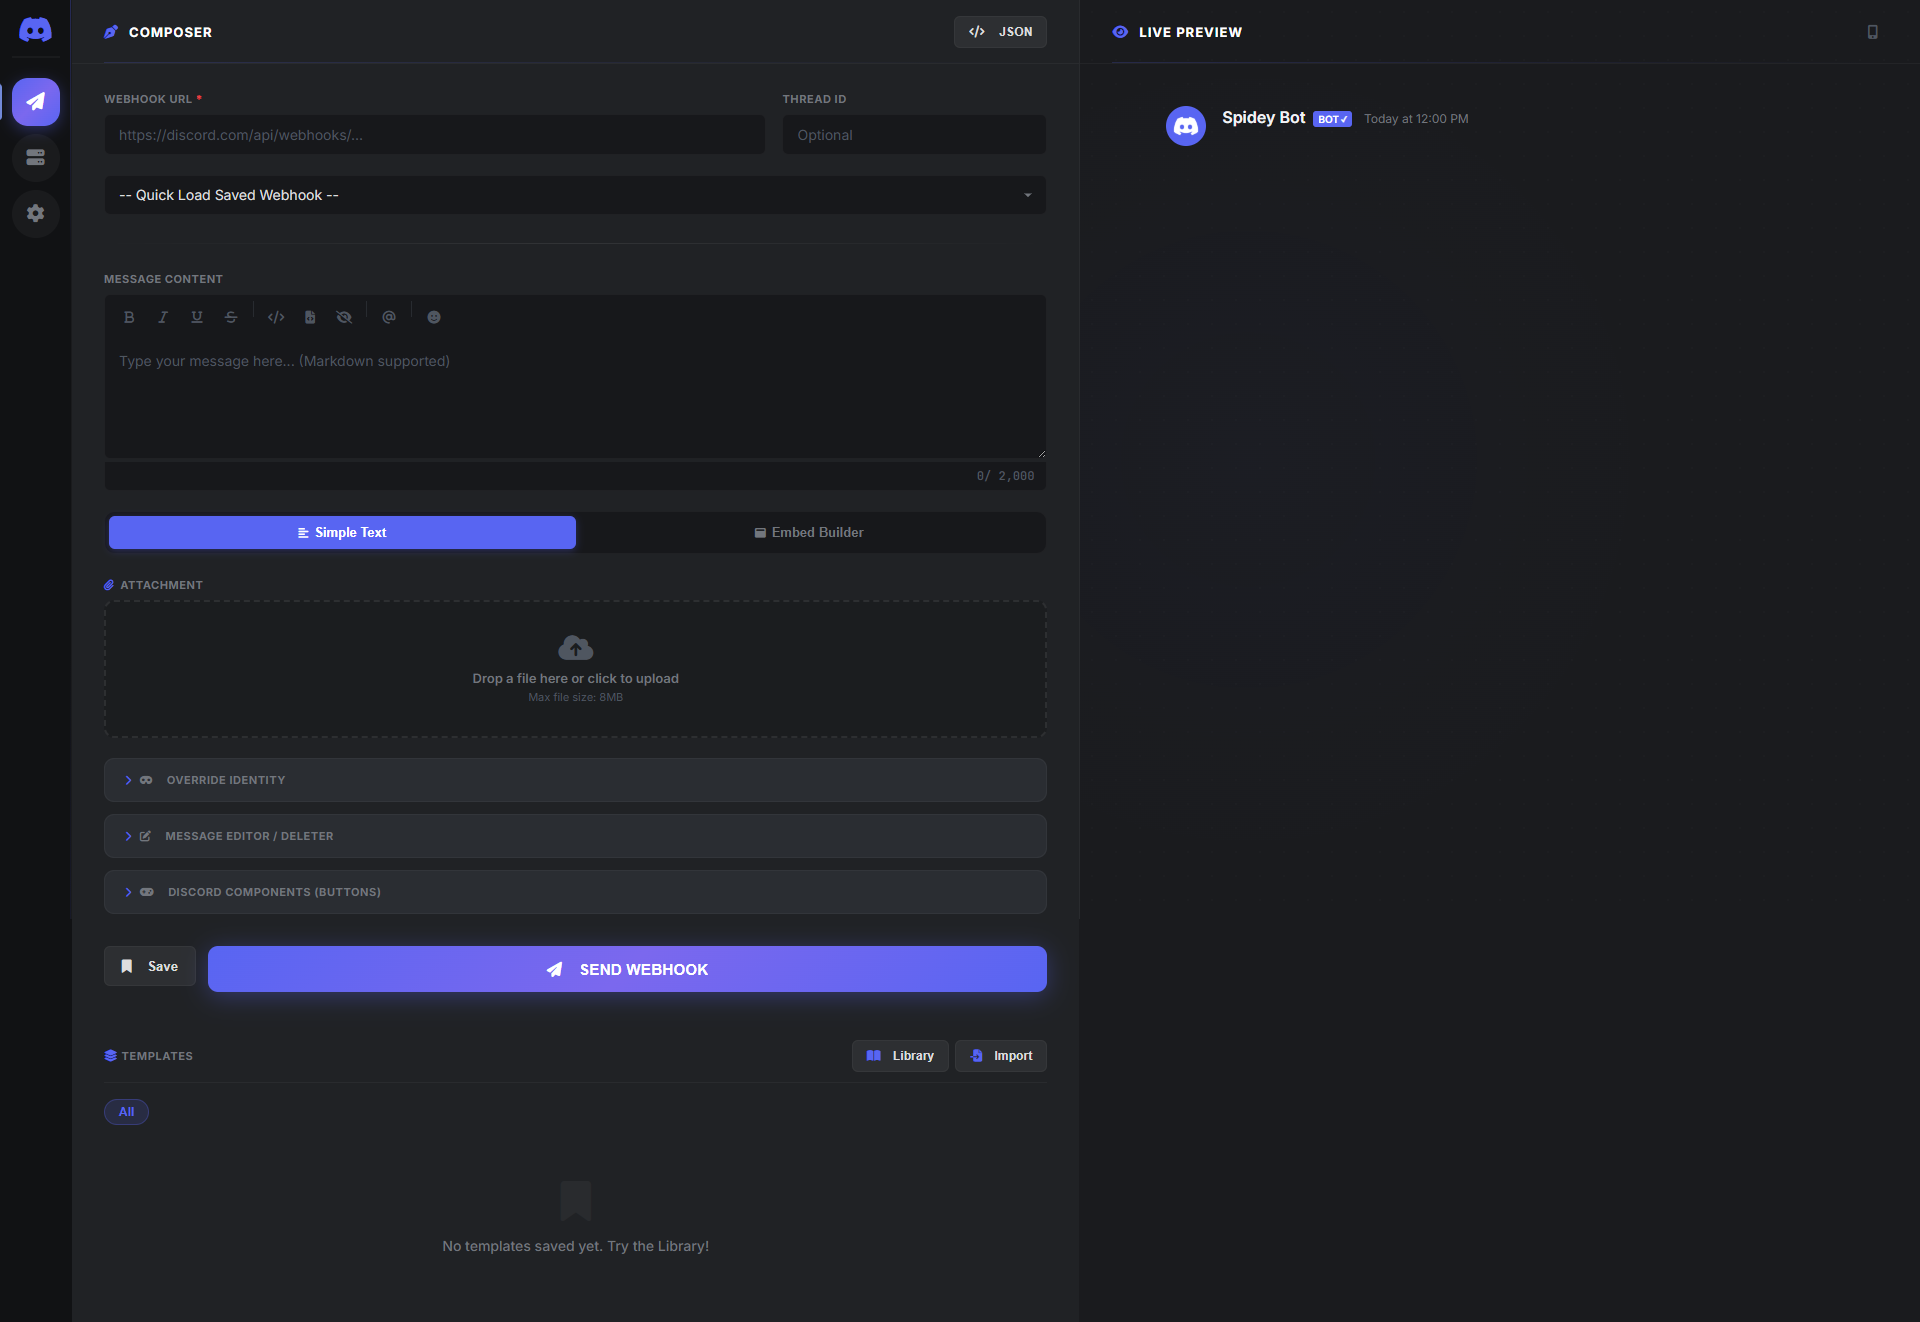Open the paper plane composer sidebar icon
Image resolution: width=1920 pixels, height=1322 pixels.
point(36,101)
